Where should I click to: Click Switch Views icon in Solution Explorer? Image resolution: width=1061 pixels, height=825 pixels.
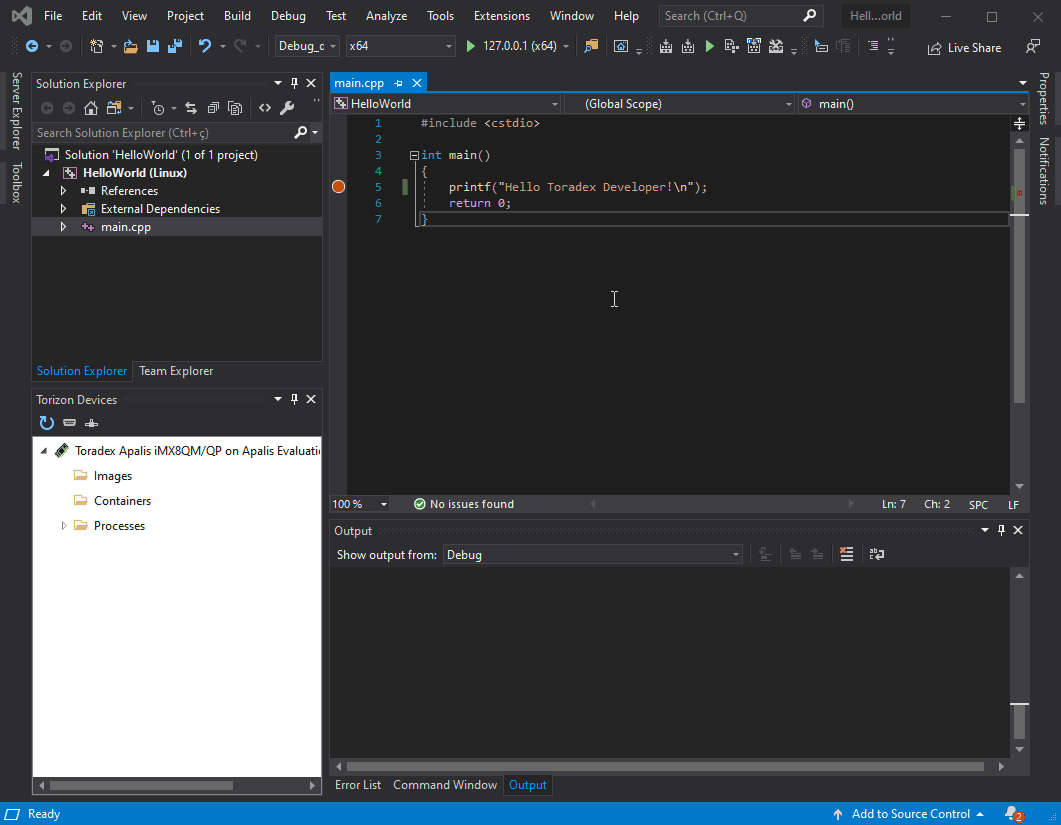coord(114,108)
